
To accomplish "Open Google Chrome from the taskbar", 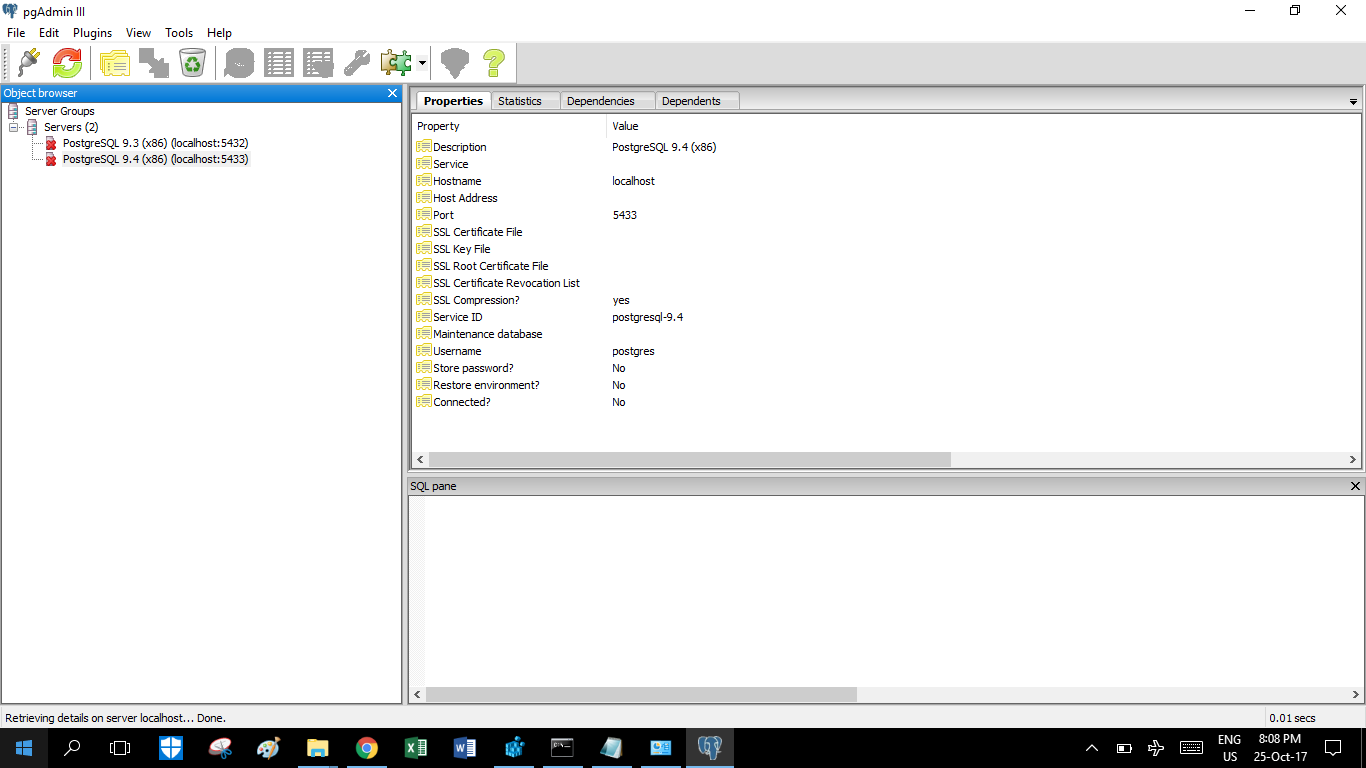I will click(x=366, y=747).
